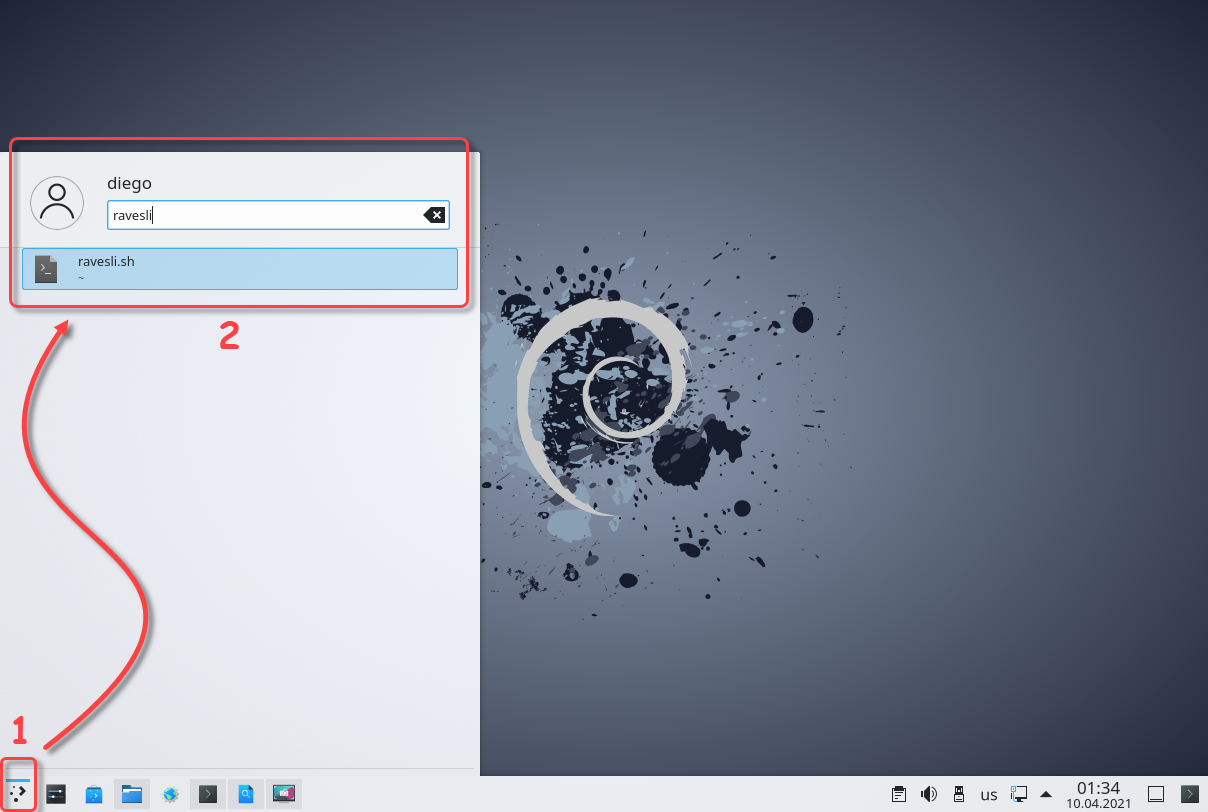Click the 10.04.2021 date in panel
The width and height of the screenshot is (1208, 812).
click(x=1098, y=804)
